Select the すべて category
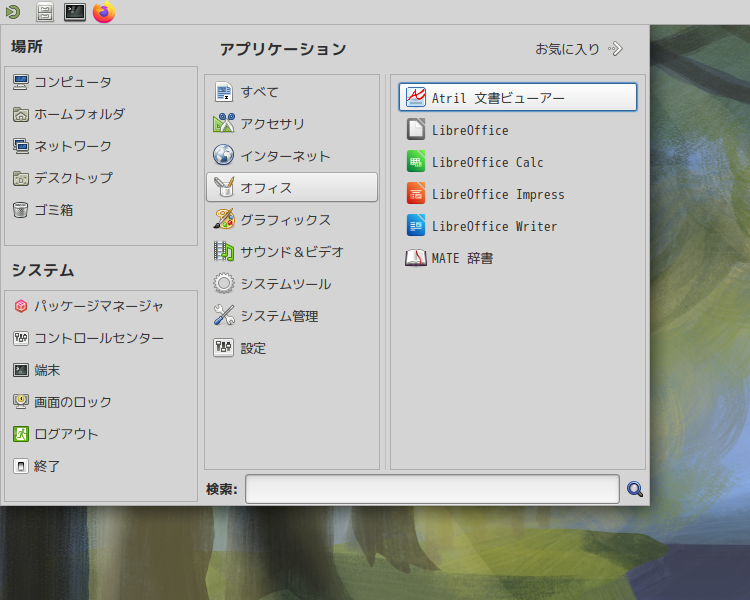This screenshot has width=750, height=600. click(292, 92)
